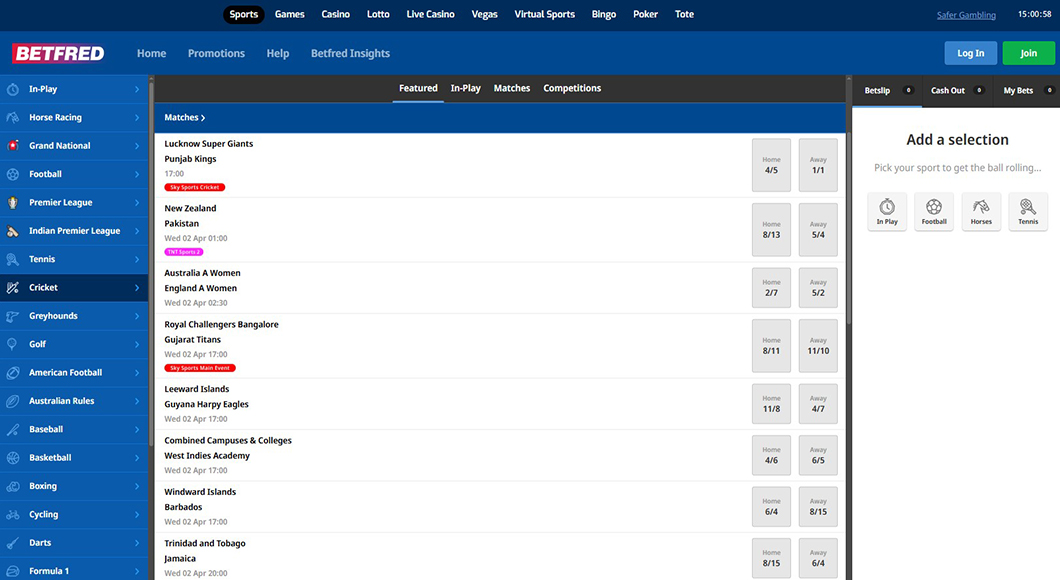Viewport: 1060px width, 580px height.
Task: Select Windward Islands Home 6/4 odds
Action: (771, 507)
